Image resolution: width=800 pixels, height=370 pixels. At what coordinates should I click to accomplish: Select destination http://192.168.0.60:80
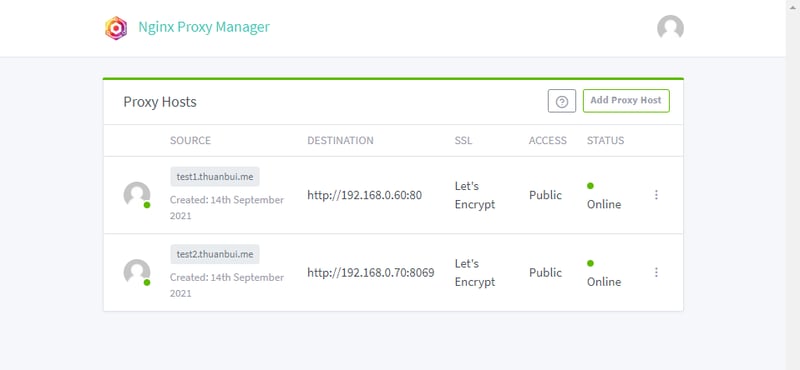click(364, 195)
